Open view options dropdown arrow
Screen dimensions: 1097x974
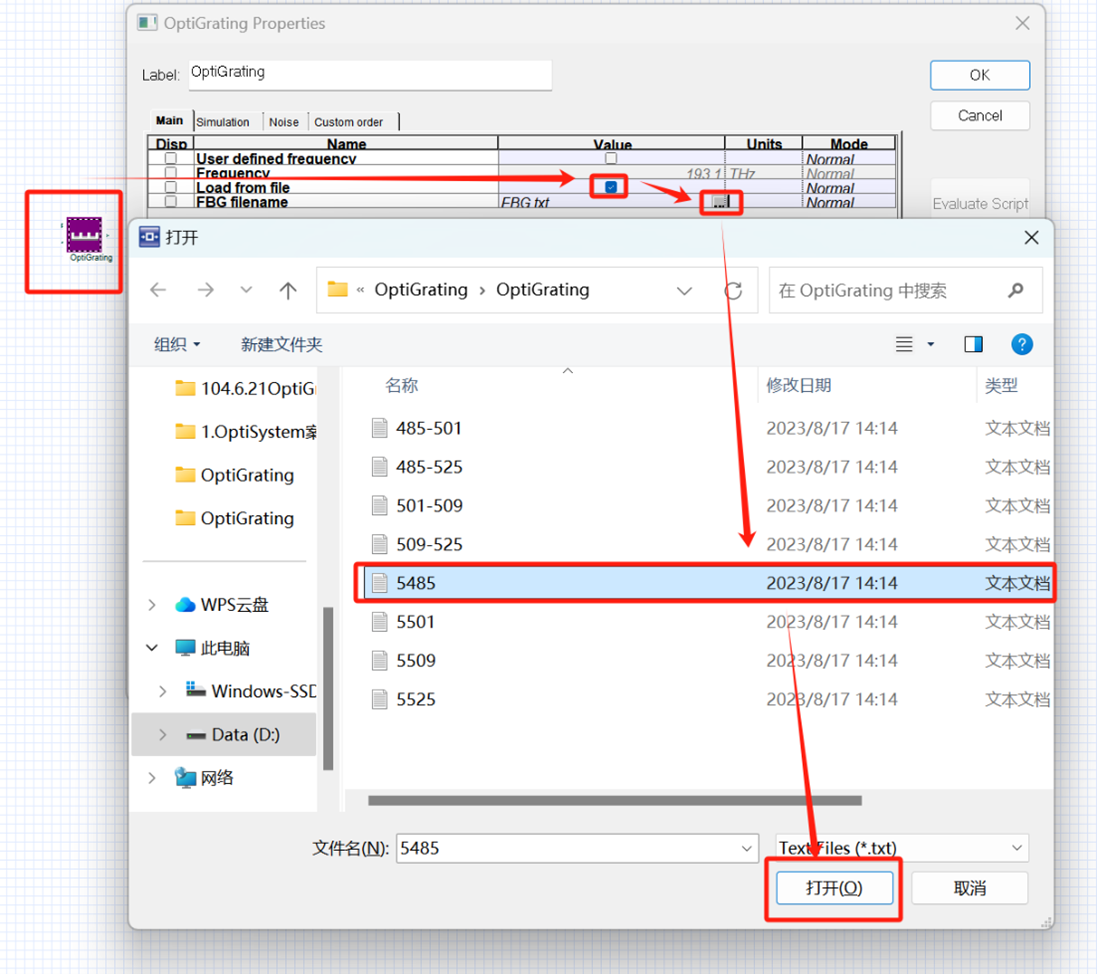pyautogui.click(x=930, y=344)
